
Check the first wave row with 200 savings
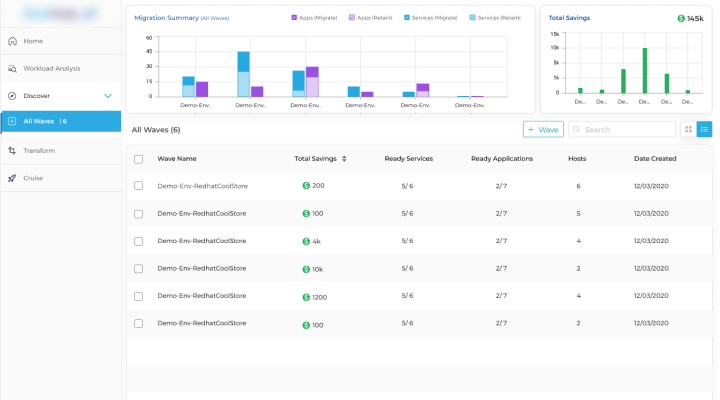pos(138,186)
